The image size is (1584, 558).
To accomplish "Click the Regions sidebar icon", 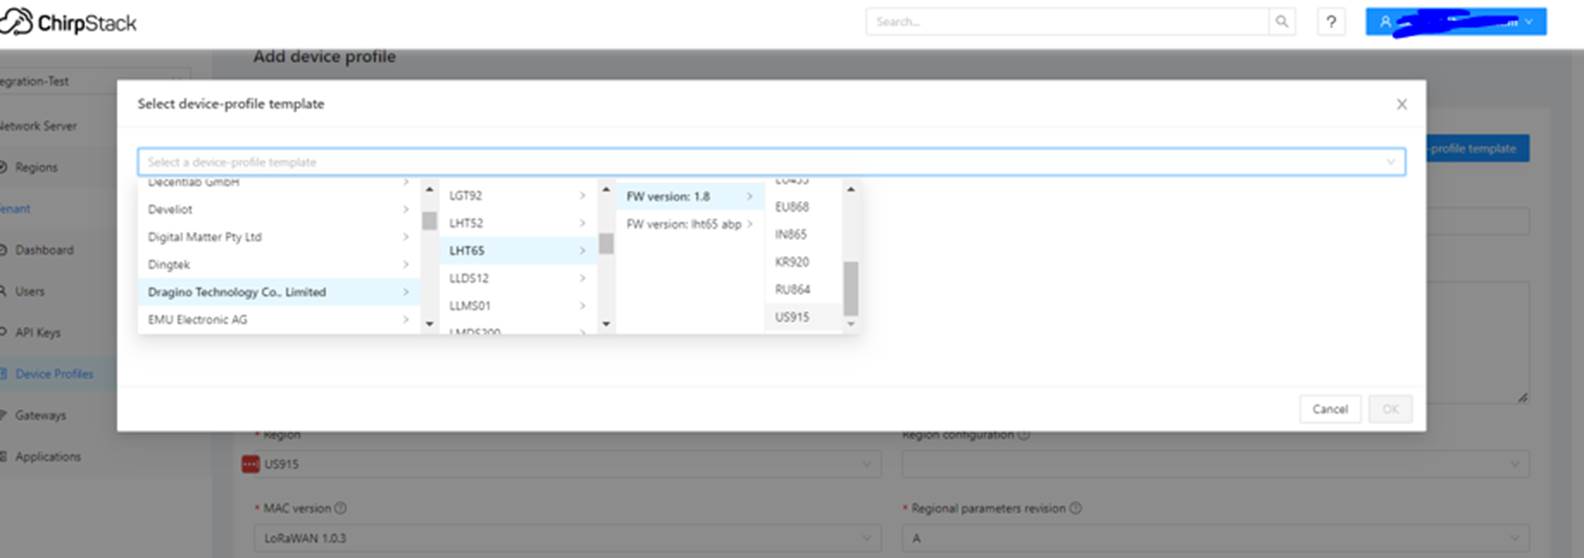I will [4, 167].
